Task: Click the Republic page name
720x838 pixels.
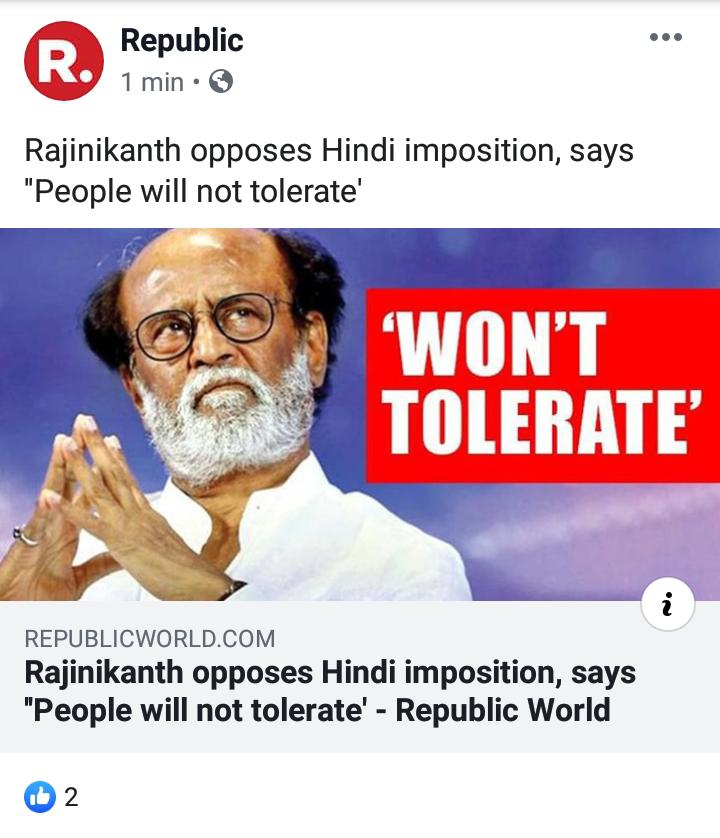Action: click(x=182, y=41)
